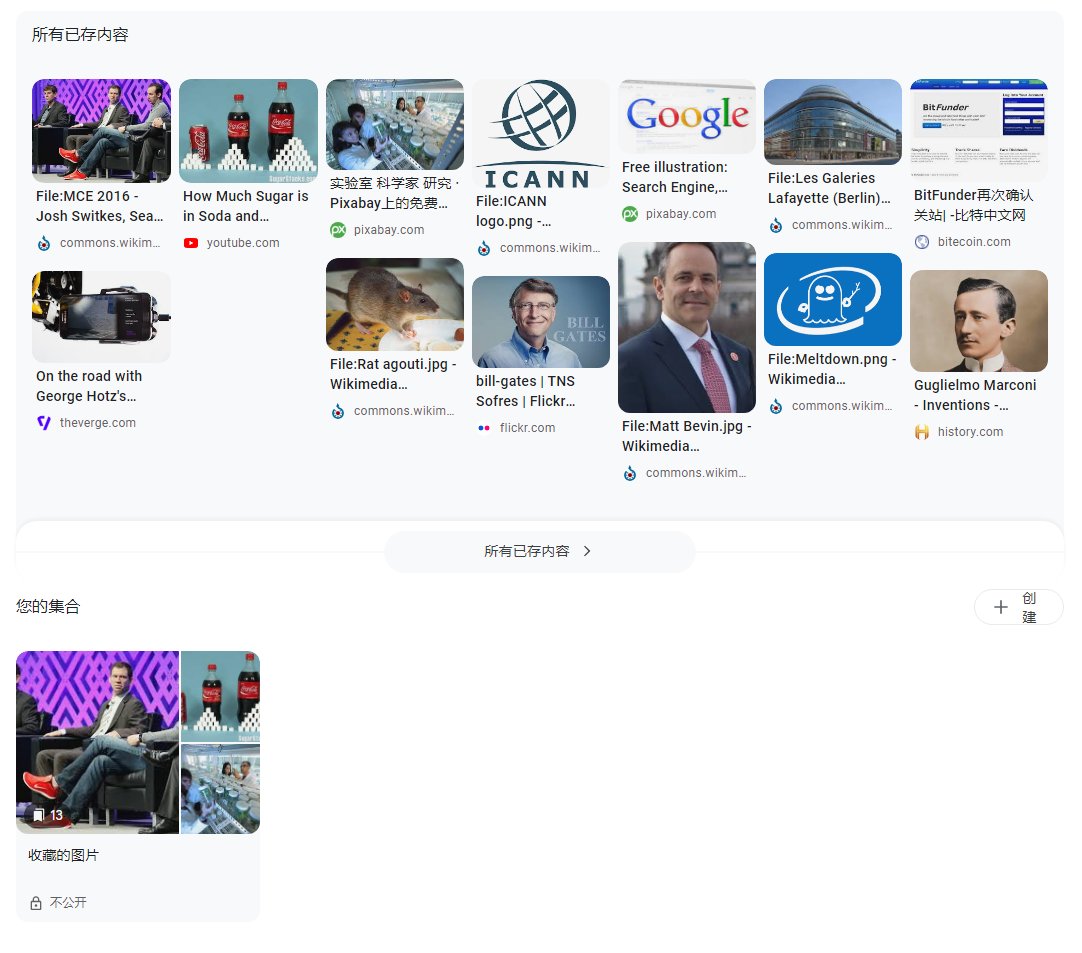The image size is (1082, 953).
Task: Click the bookmark icon showing 13 items
Action: pos(38,816)
